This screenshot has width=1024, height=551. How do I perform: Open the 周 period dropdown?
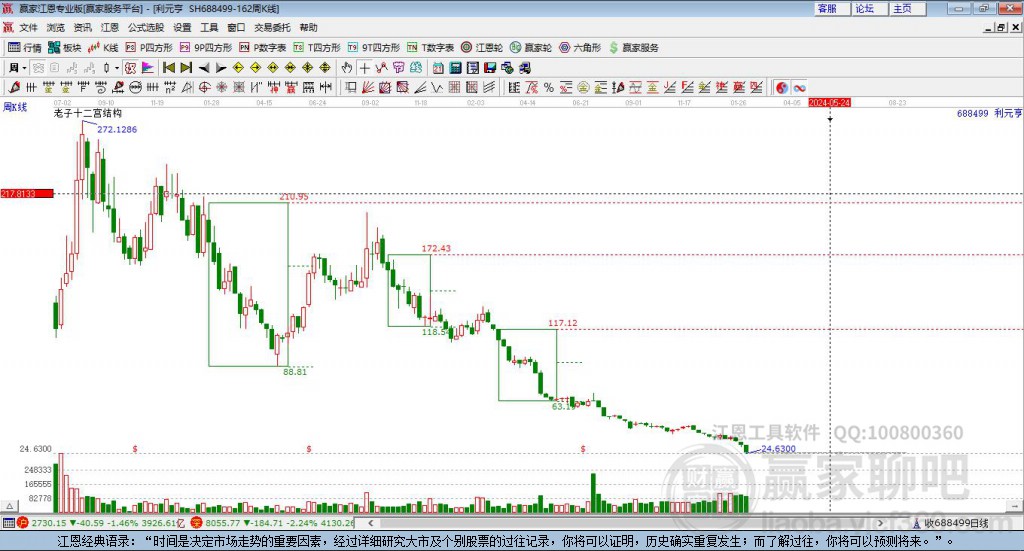[18, 68]
